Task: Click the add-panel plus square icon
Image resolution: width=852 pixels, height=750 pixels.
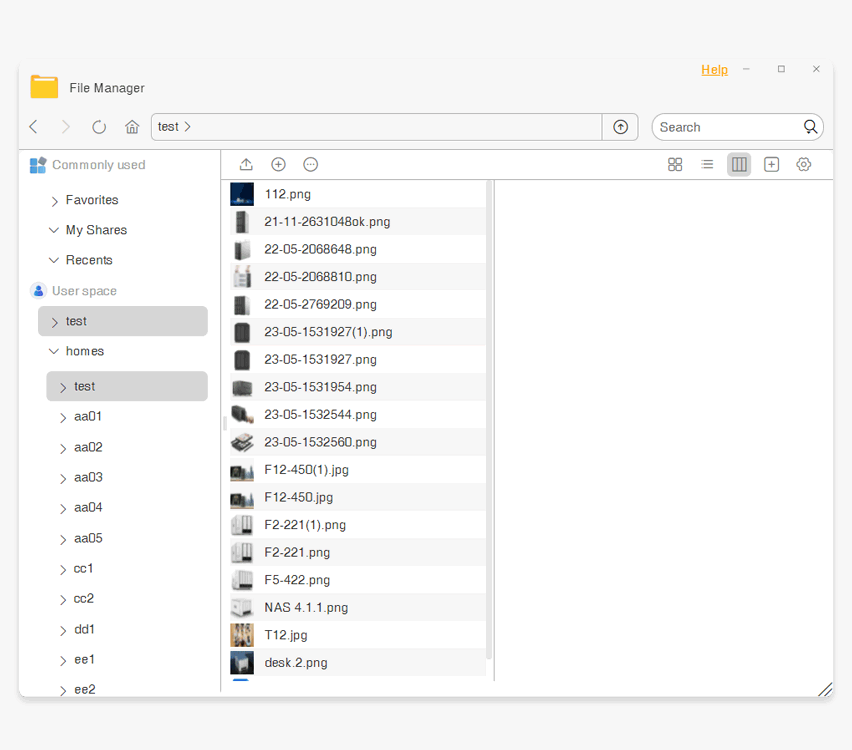Action: pos(771,165)
